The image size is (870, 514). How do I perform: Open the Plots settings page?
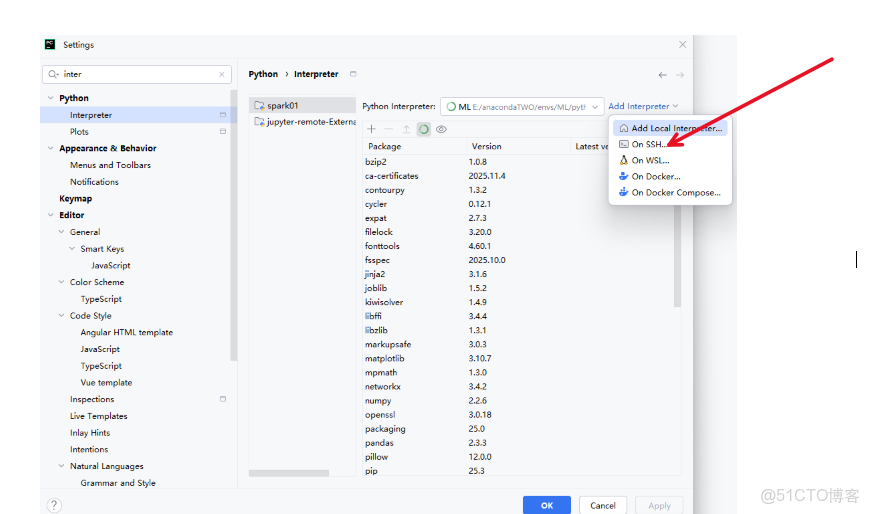pos(79,132)
